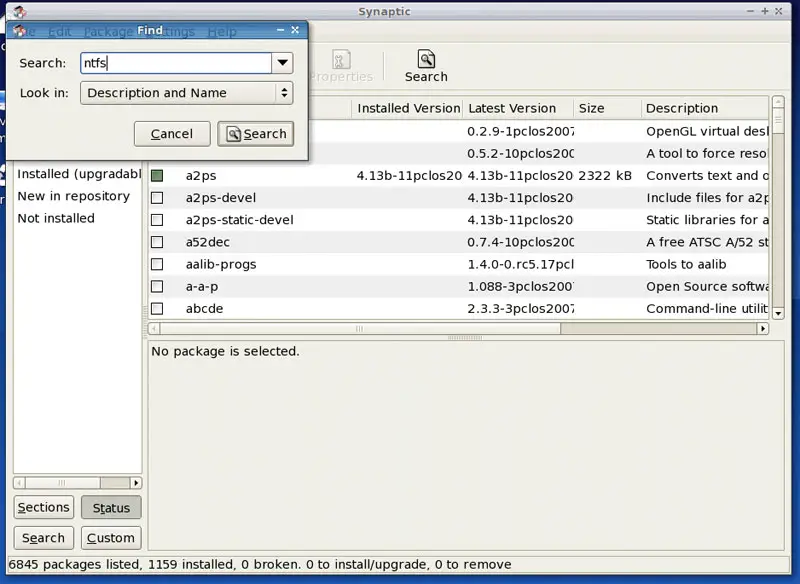Select the aalib-progs package name
800x584 pixels.
[x=221, y=264]
